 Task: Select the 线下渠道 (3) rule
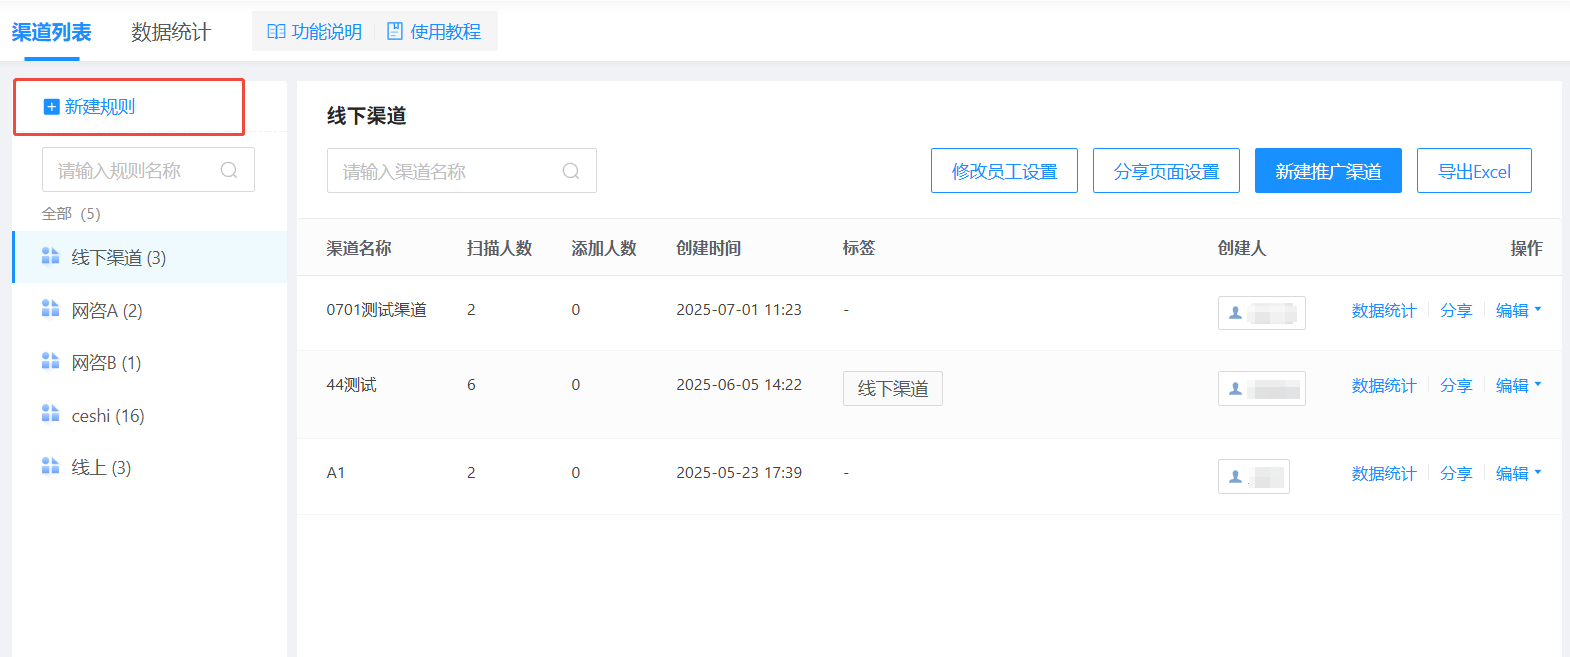(x=150, y=257)
